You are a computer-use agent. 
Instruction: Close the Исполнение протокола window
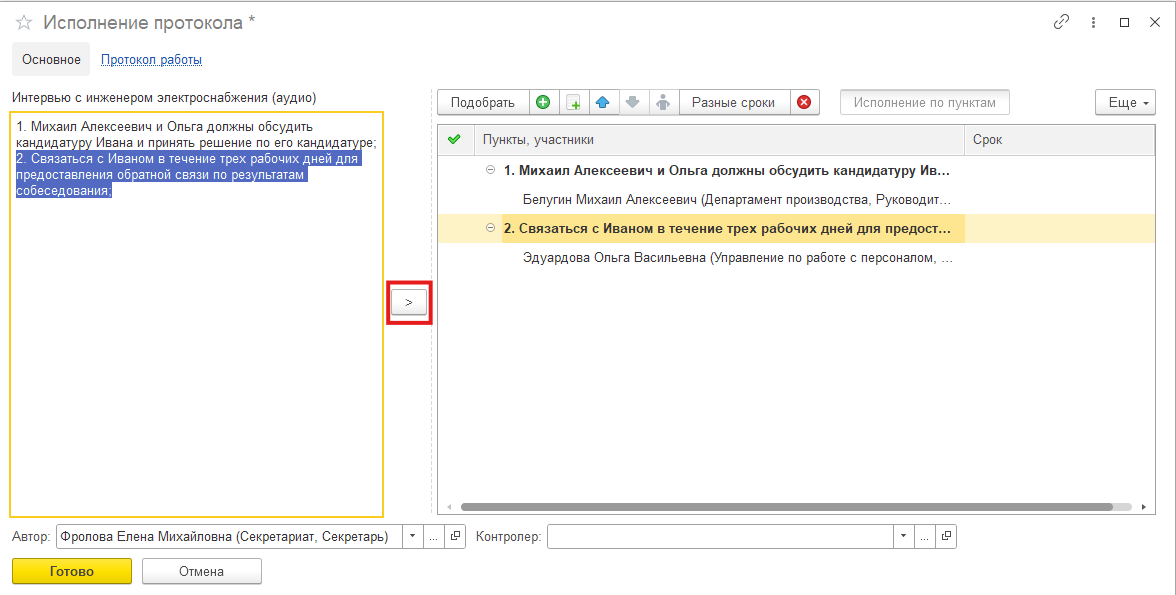pyautogui.click(x=1155, y=23)
